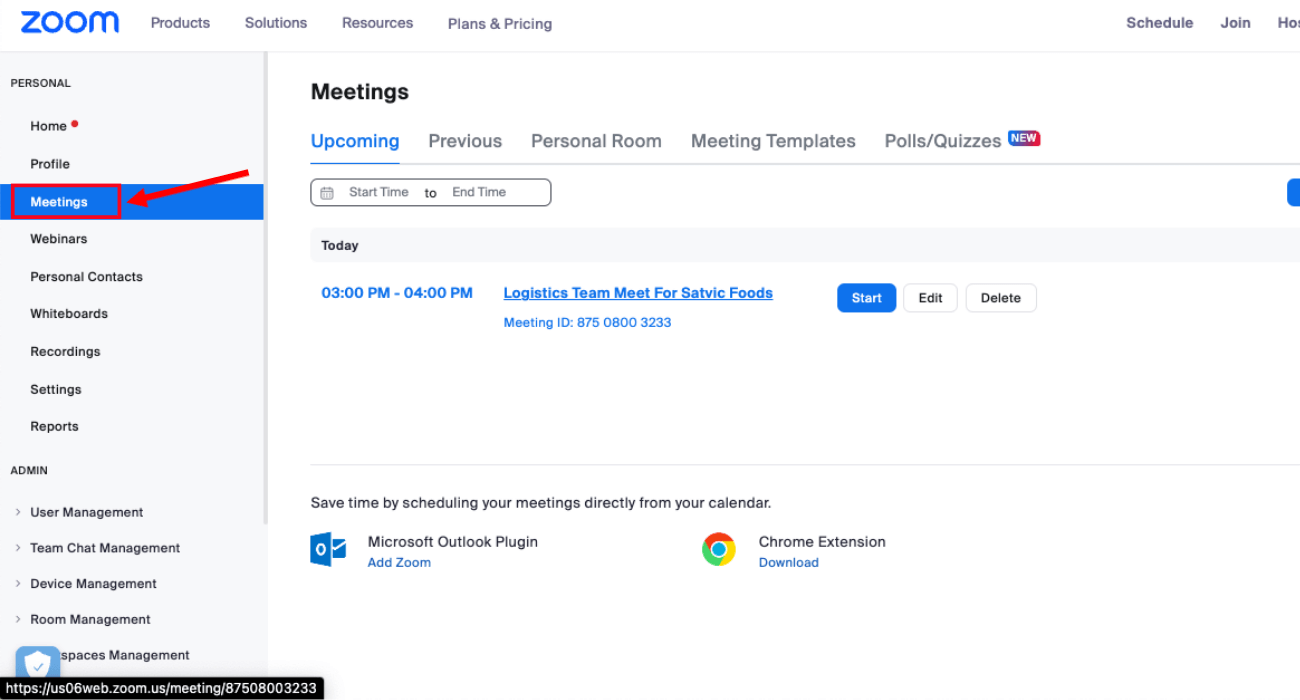This screenshot has width=1300, height=700.
Task: Open Profile in sidebar
Action: pyautogui.click(x=50, y=164)
